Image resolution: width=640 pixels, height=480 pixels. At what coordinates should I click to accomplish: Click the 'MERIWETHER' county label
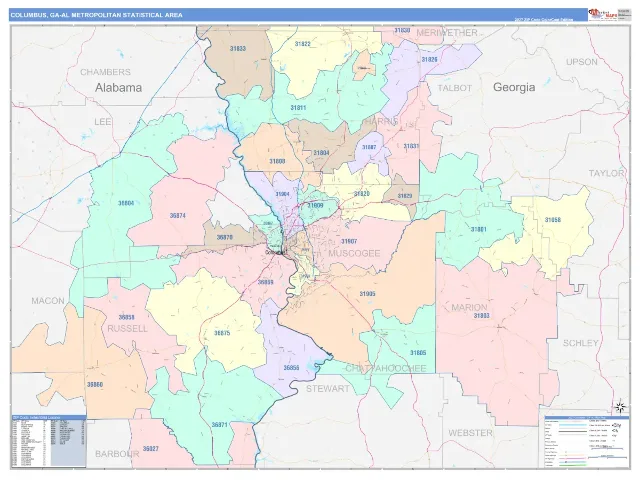(x=447, y=33)
